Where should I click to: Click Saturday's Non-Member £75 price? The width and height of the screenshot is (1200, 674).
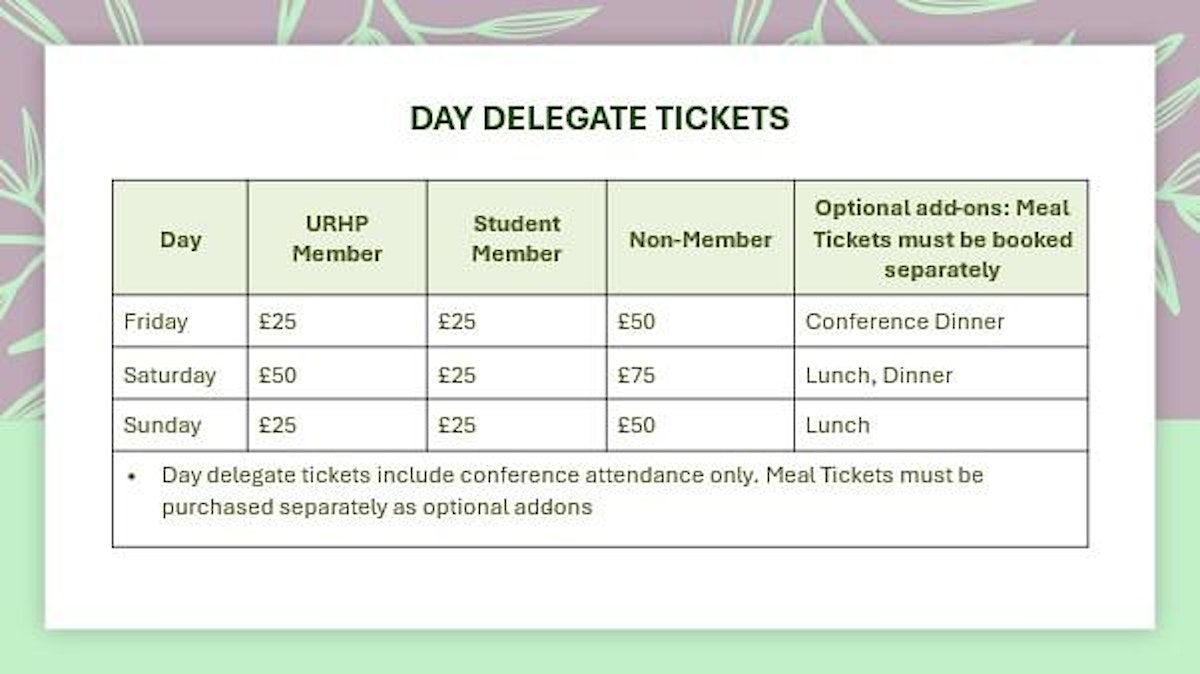coord(636,375)
